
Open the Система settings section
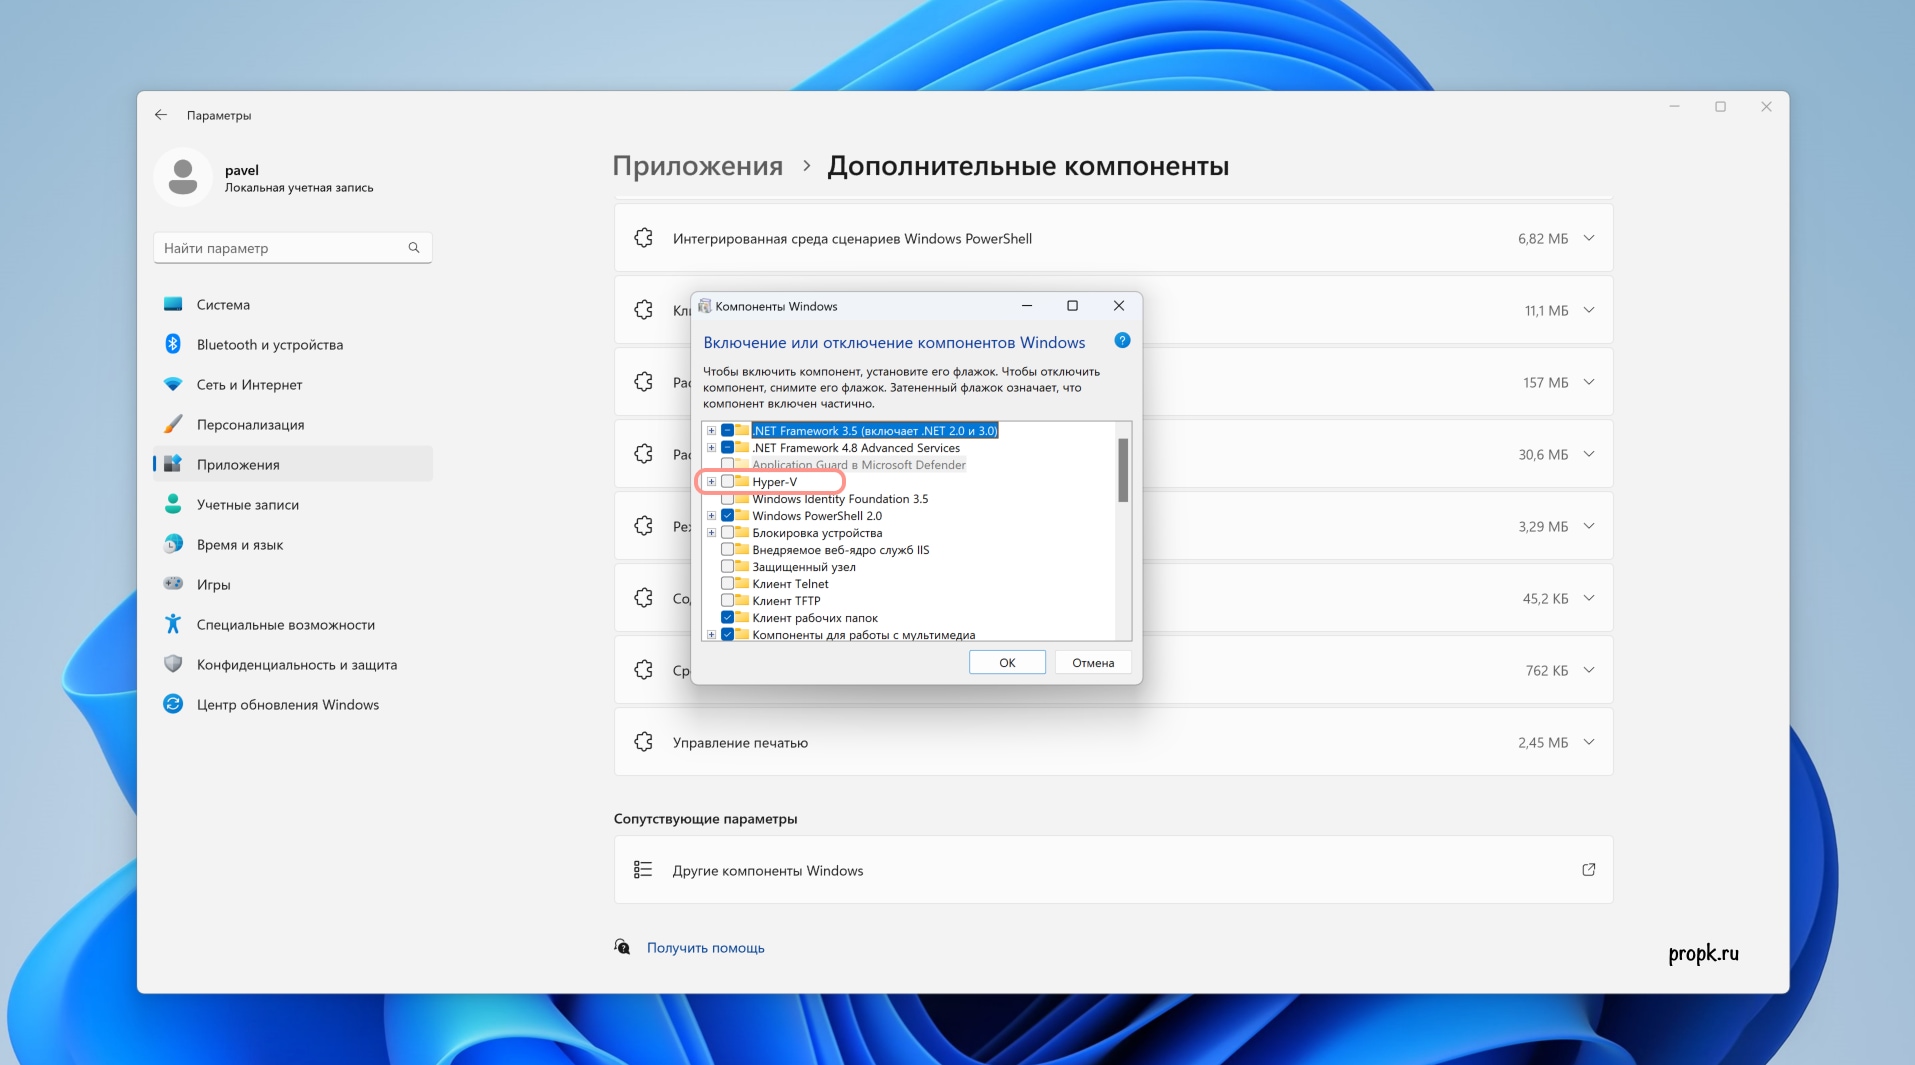[223, 304]
